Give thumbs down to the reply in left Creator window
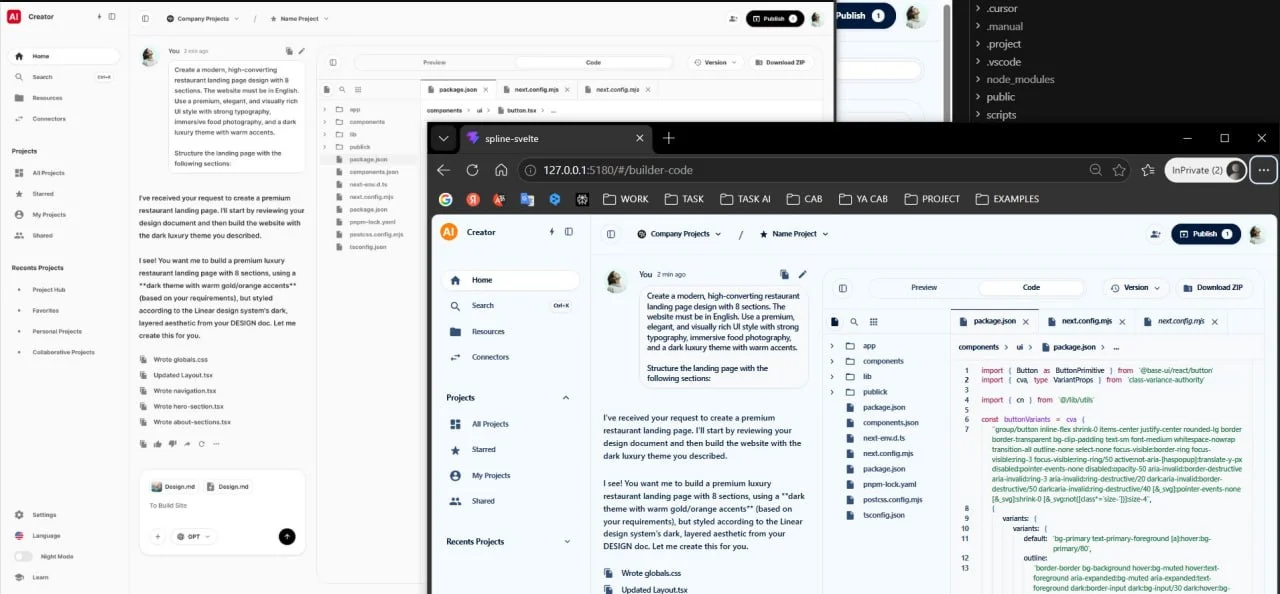 172,444
